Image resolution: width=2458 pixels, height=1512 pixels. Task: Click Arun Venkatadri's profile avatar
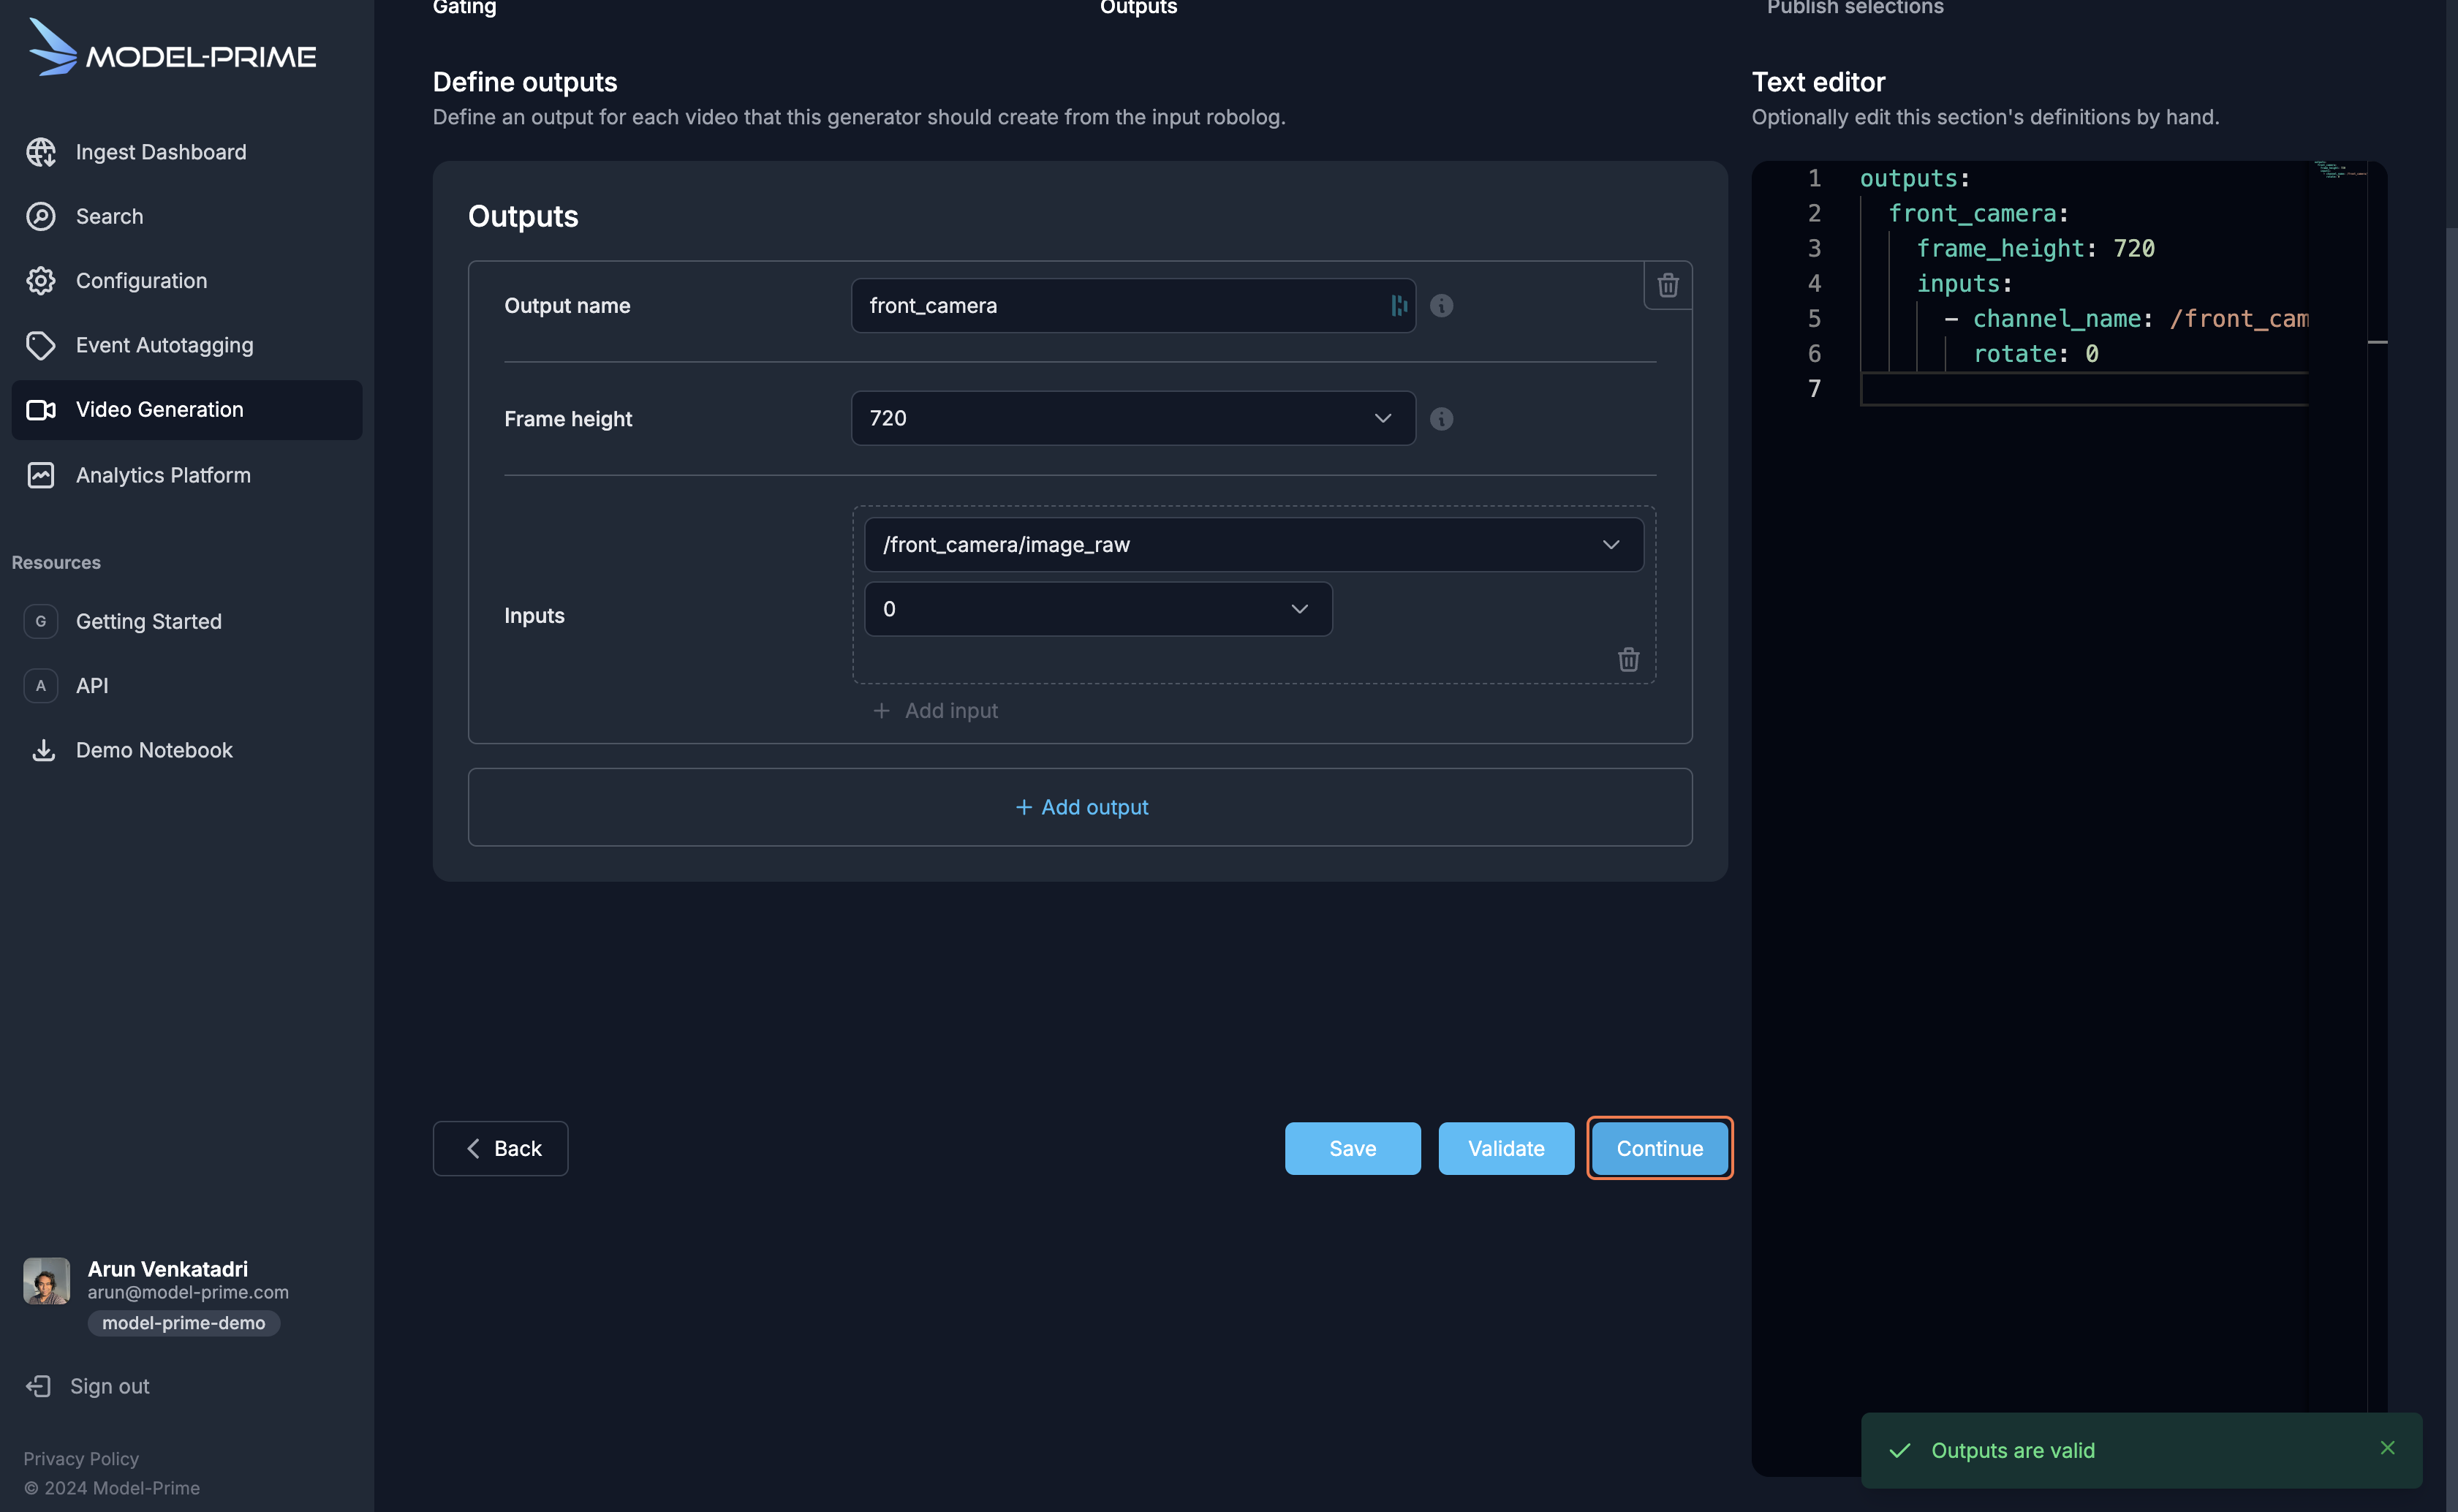coord(47,1281)
